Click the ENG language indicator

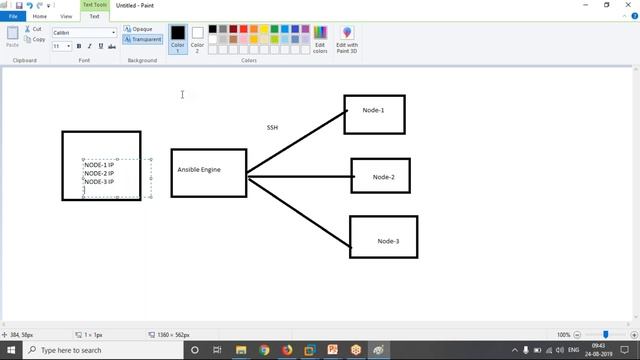click(573, 350)
